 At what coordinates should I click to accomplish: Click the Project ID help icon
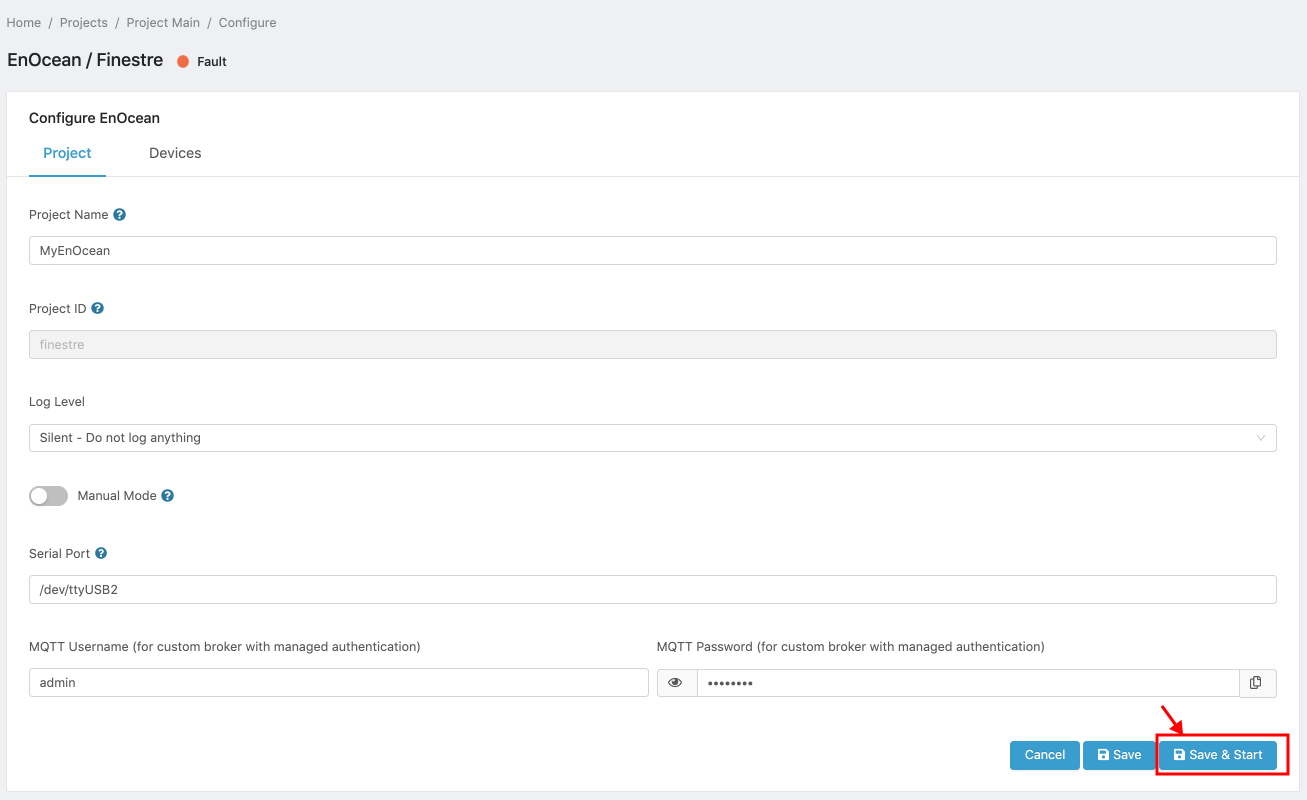tap(97, 309)
